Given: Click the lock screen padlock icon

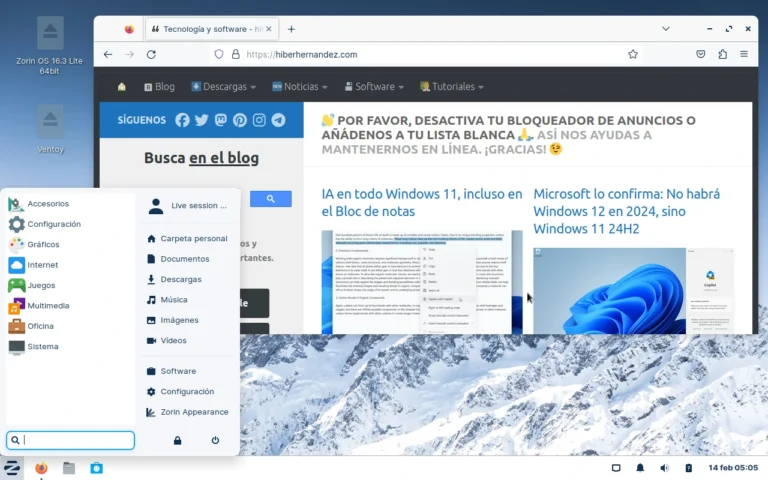Looking at the screenshot, I should click(177, 440).
